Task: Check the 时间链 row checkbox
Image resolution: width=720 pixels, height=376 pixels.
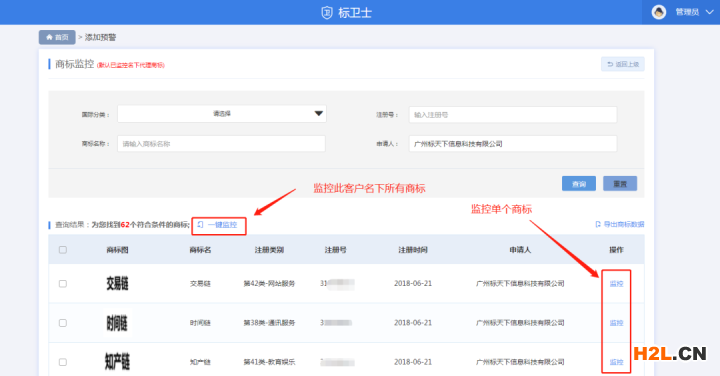Action: (x=63, y=323)
